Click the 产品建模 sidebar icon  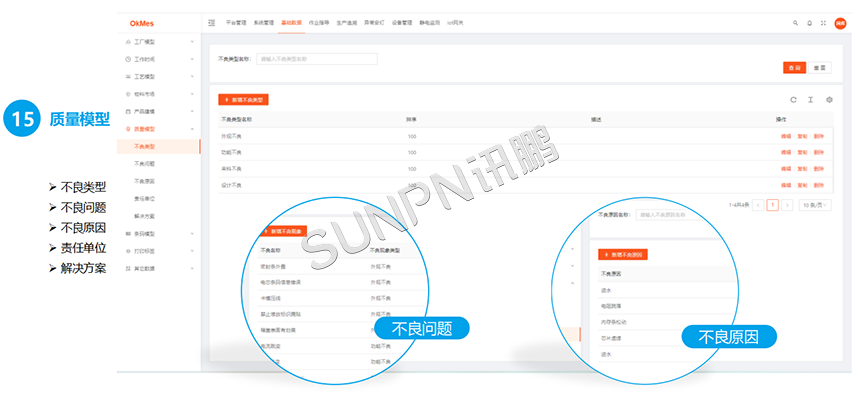click(x=128, y=111)
